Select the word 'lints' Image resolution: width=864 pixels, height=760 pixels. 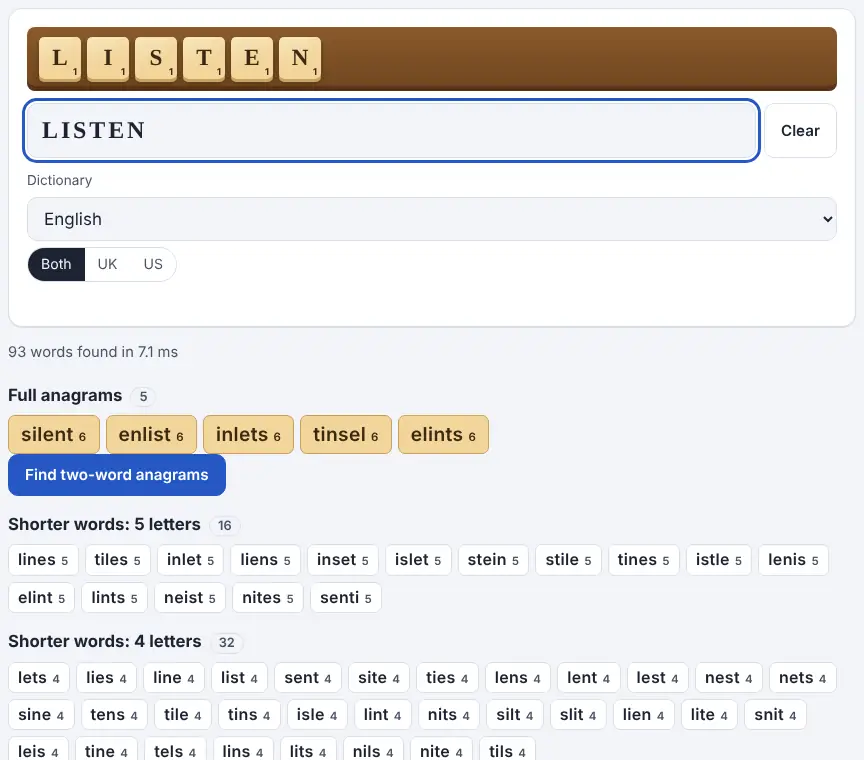point(115,598)
